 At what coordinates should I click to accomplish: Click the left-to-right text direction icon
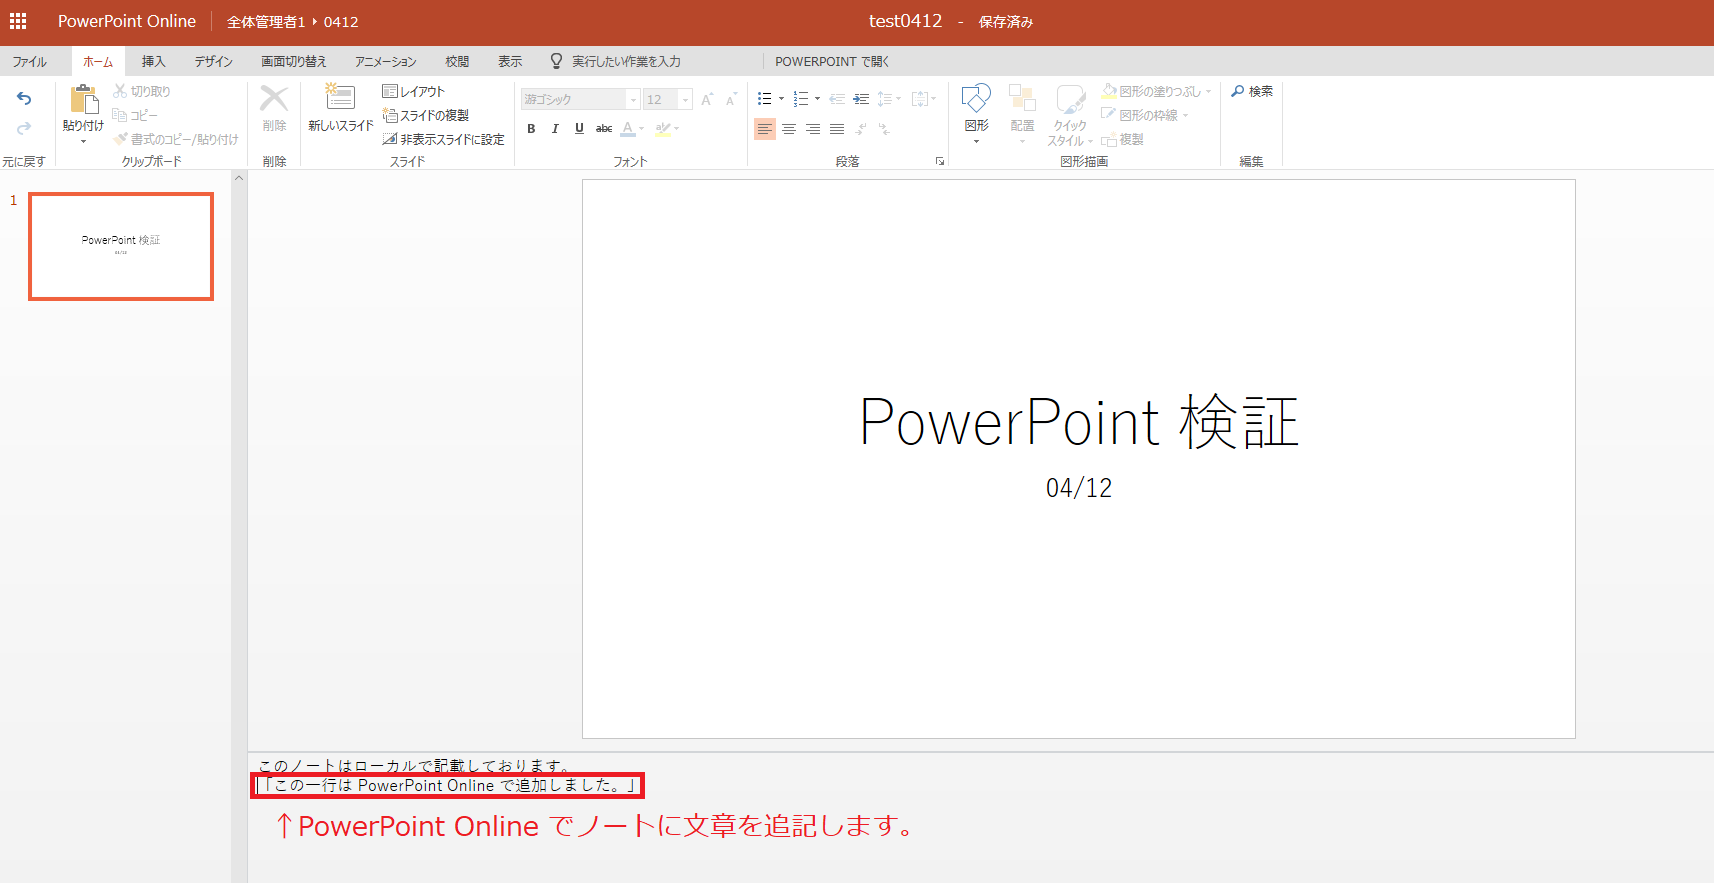861,129
